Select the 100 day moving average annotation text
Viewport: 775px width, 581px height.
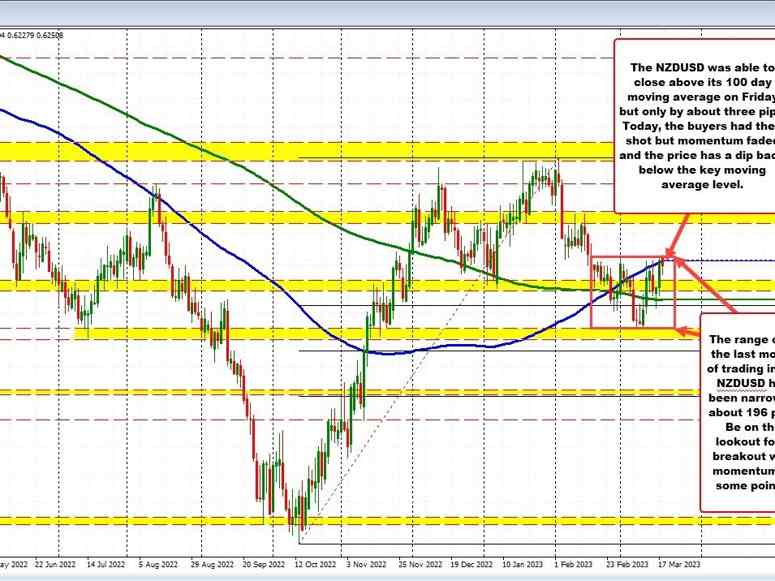pos(698,126)
